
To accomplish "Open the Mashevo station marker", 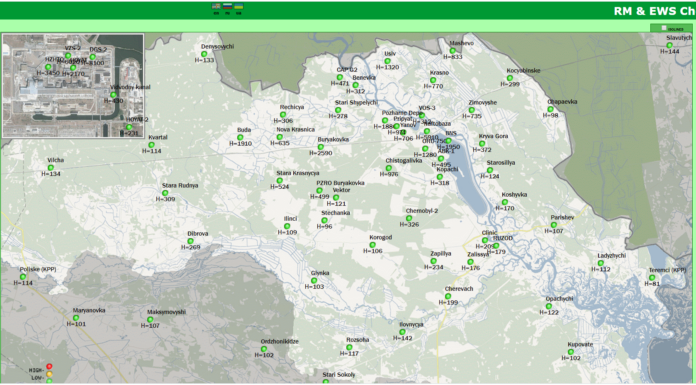I will [453, 51].
